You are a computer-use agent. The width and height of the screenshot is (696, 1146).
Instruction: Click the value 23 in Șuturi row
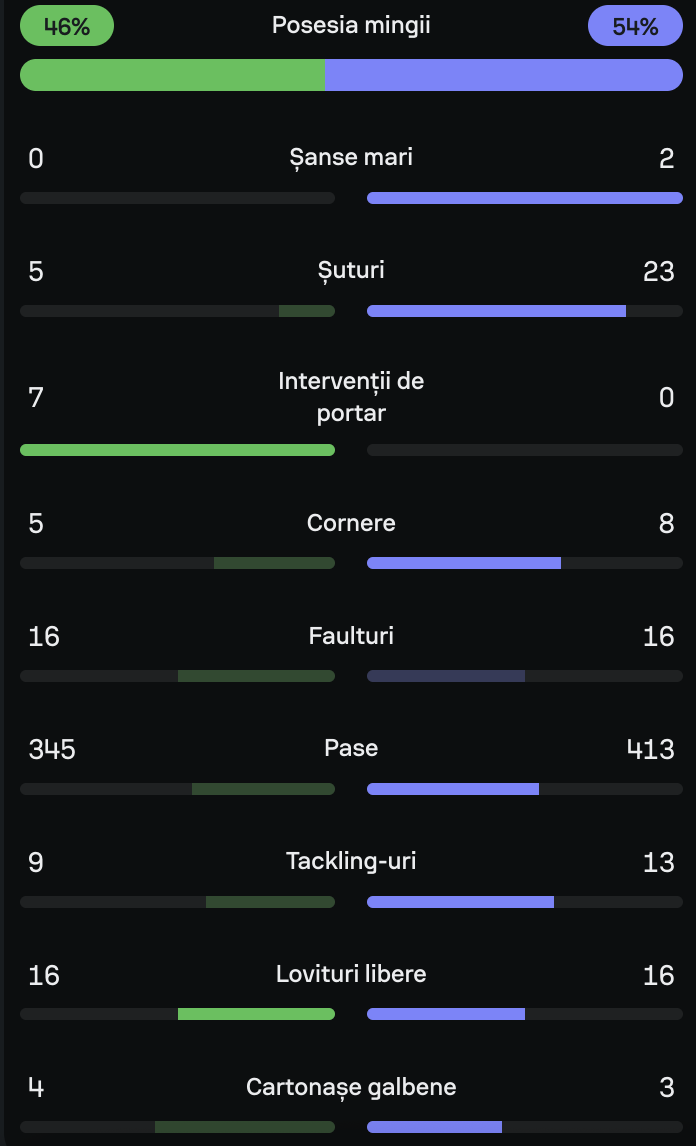tap(658, 271)
